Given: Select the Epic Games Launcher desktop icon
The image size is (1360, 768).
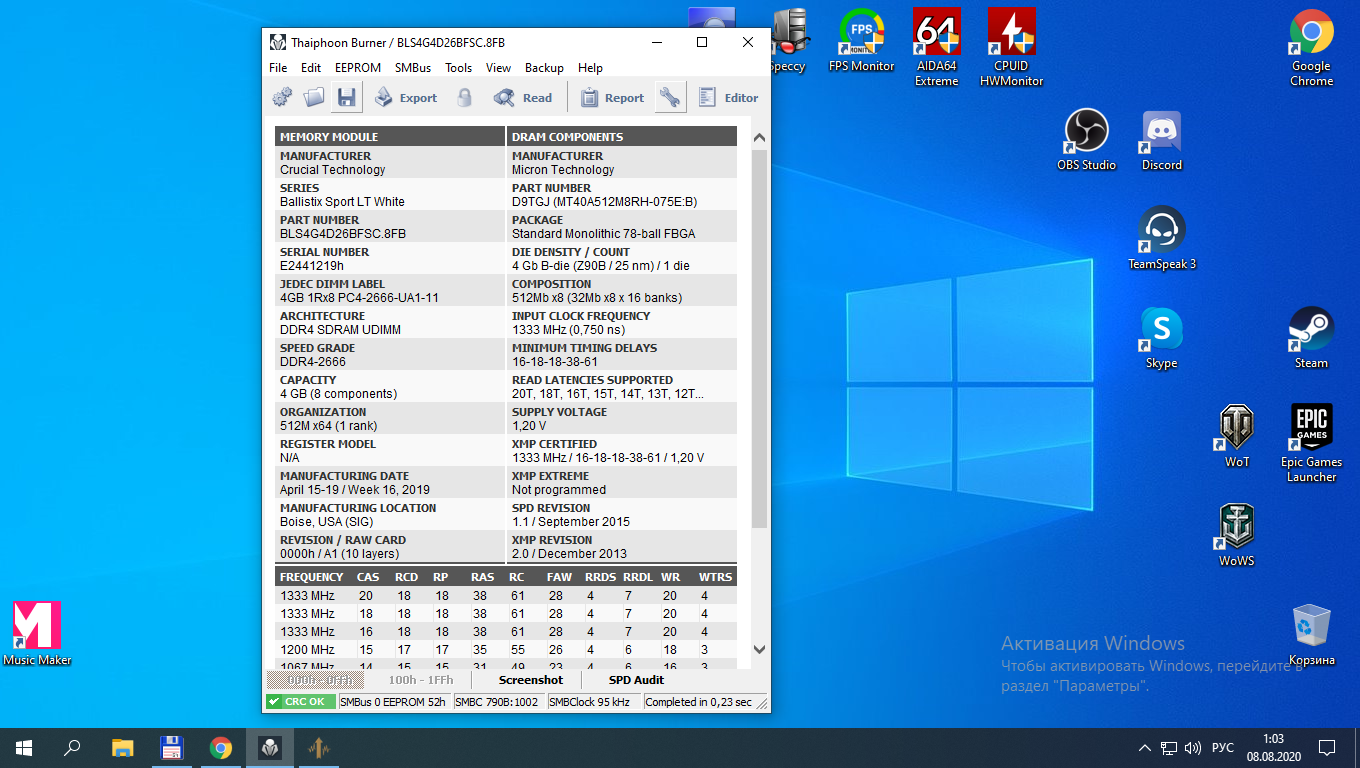Looking at the screenshot, I should click(x=1311, y=443).
